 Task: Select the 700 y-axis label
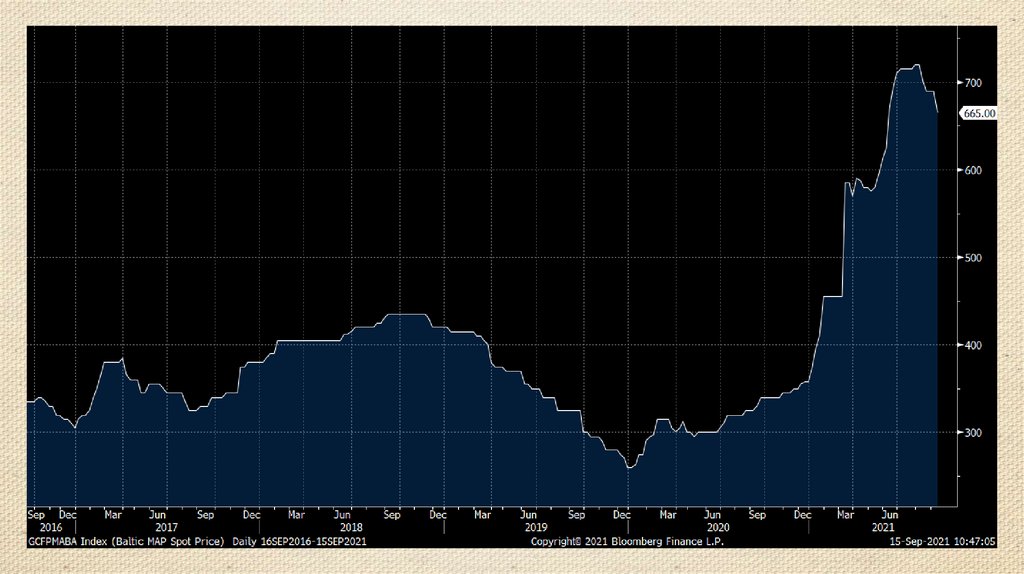point(973,83)
